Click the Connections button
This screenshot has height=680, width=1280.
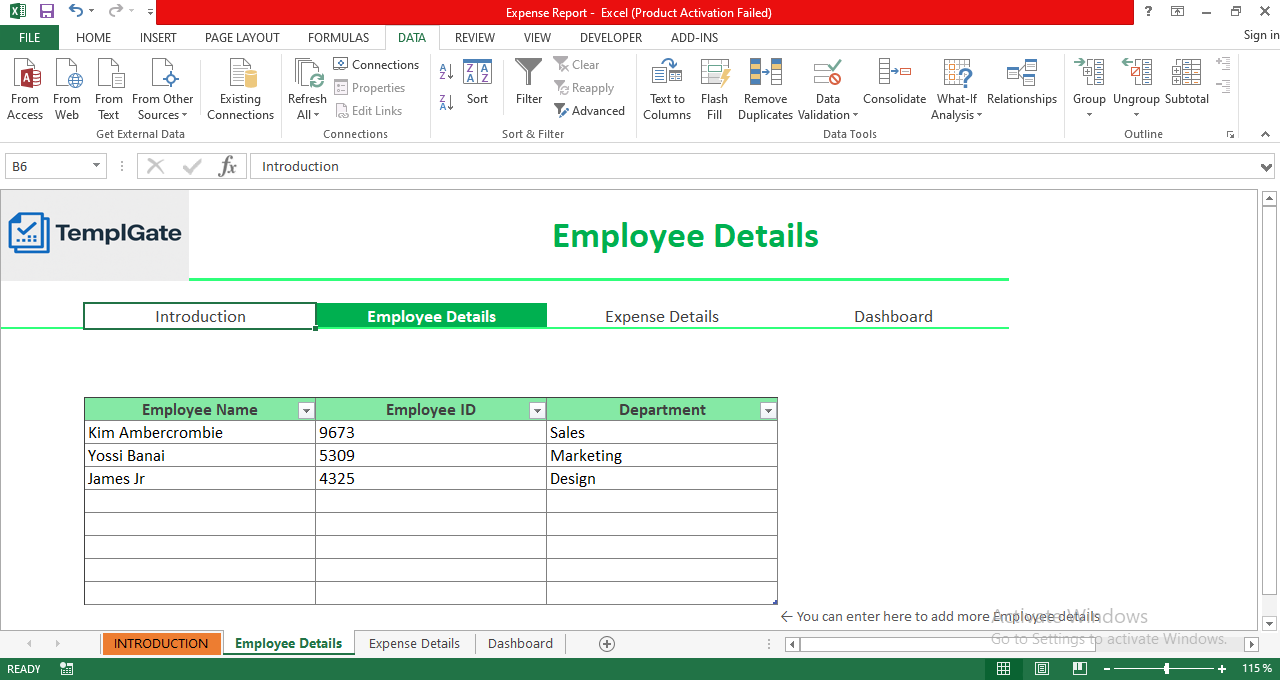pos(377,65)
